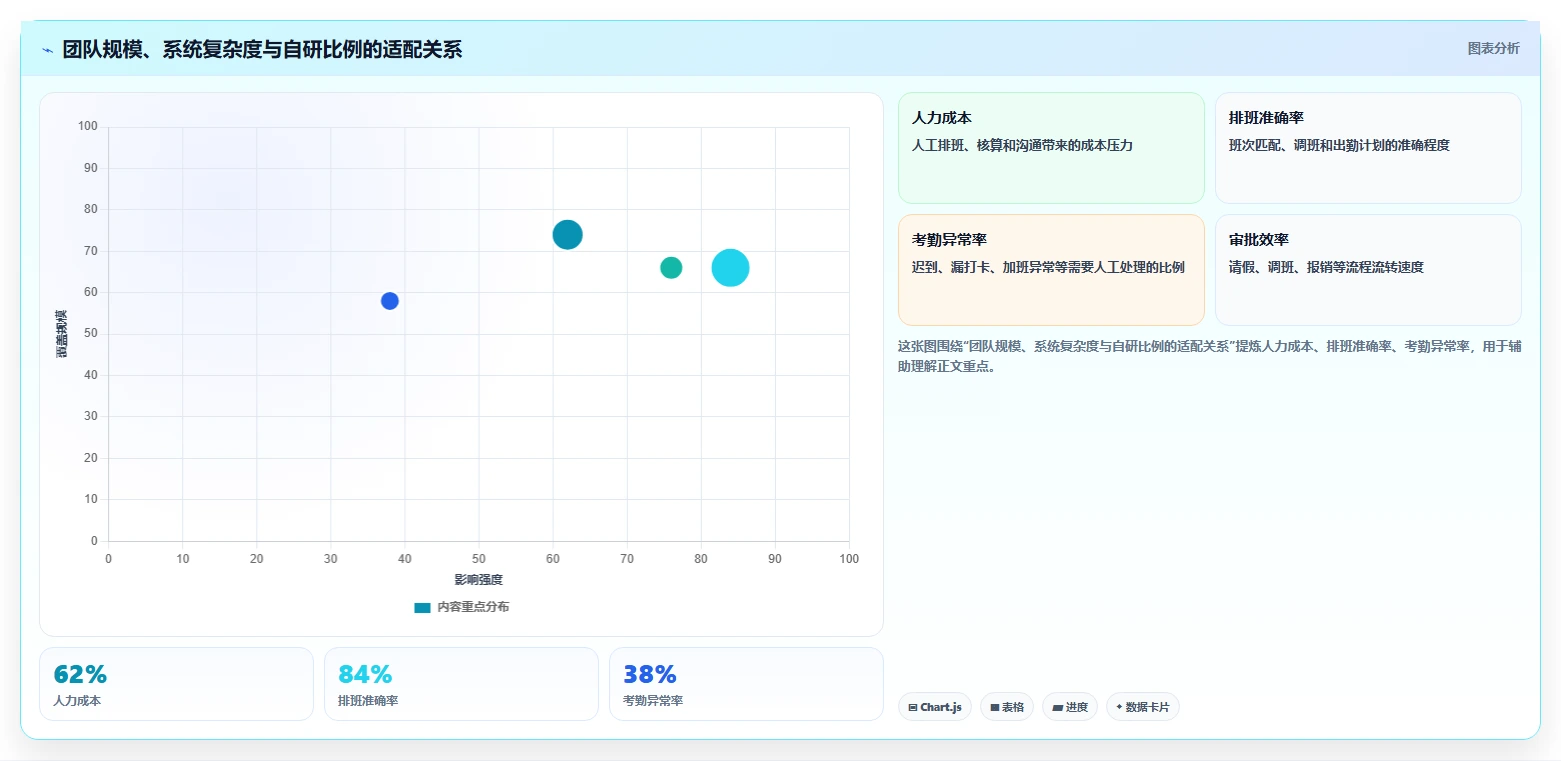Click the text 迟到、漏打卡、加班异常等需要人工处理的比例
The height and width of the screenshot is (761, 1561).
tap(1048, 267)
